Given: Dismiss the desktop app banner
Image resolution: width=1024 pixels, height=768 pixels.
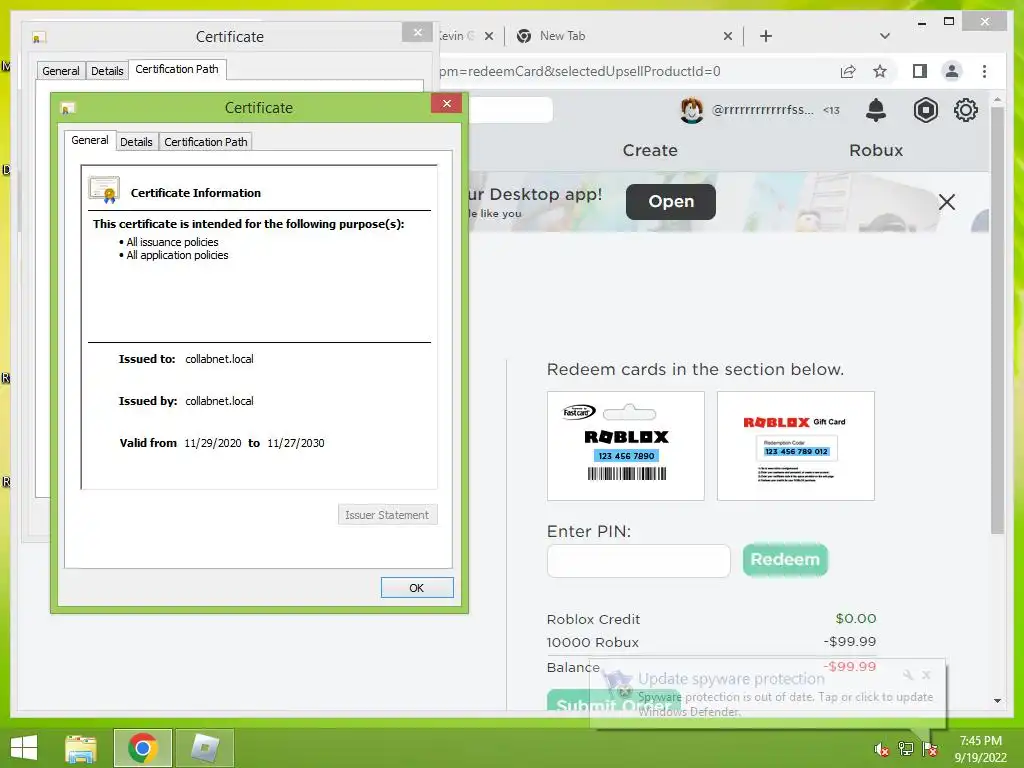Looking at the screenshot, I should (946, 202).
